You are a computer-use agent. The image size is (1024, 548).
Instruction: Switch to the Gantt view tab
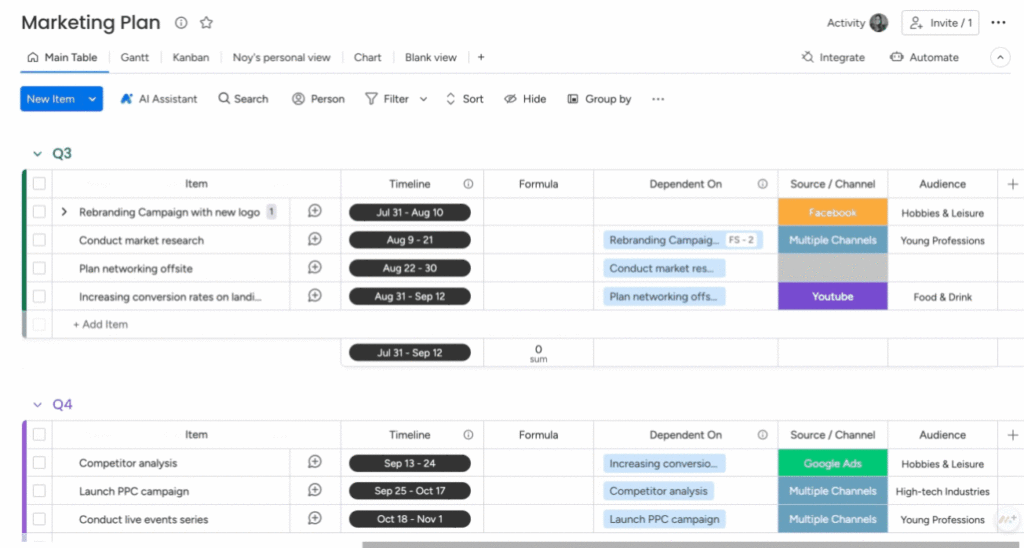pyautogui.click(x=134, y=58)
